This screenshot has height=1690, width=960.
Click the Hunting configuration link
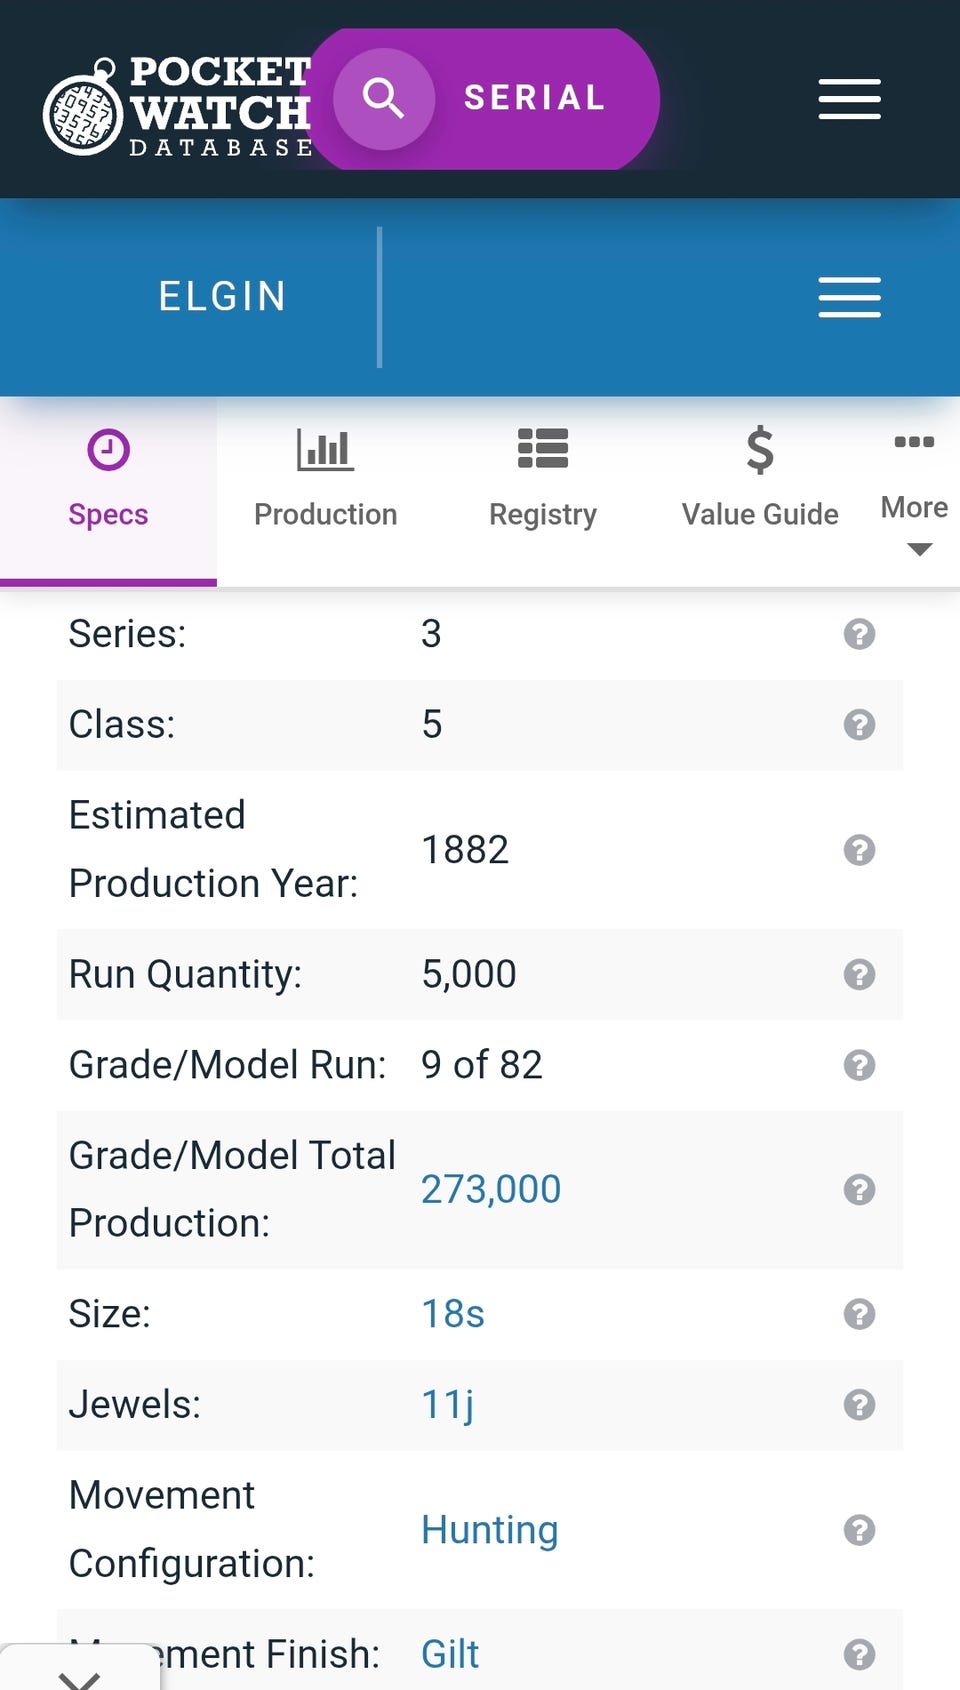490,1530
